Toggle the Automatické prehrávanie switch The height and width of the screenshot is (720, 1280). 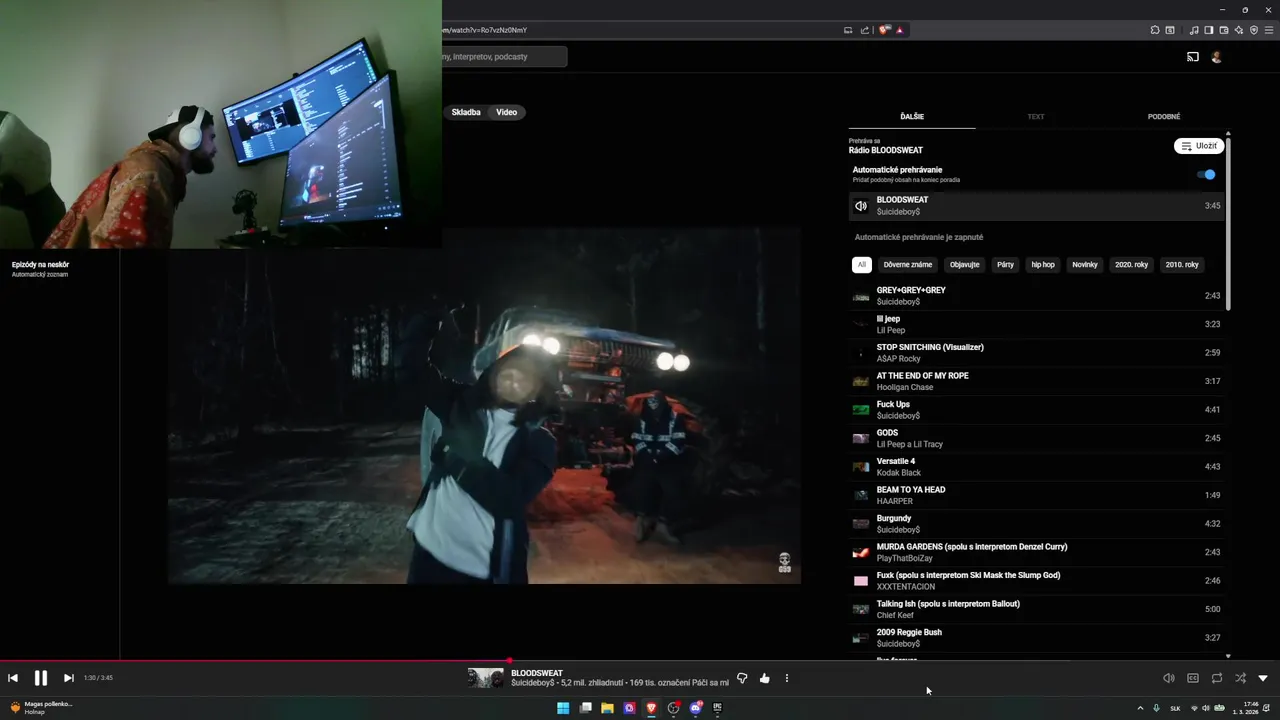(1207, 174)
